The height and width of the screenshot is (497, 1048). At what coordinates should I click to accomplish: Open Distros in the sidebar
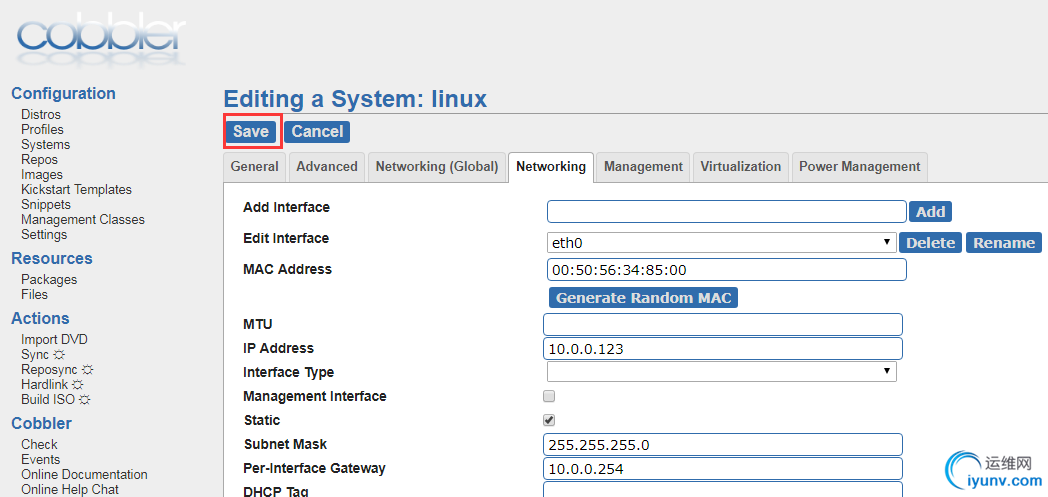click(41, 115)
